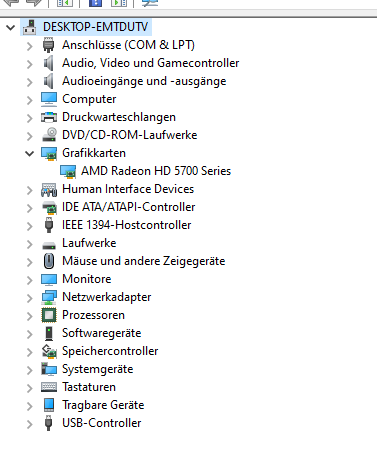Click the Human Interface Devices icon
The image size is (377, 468).
coord(49,189)
